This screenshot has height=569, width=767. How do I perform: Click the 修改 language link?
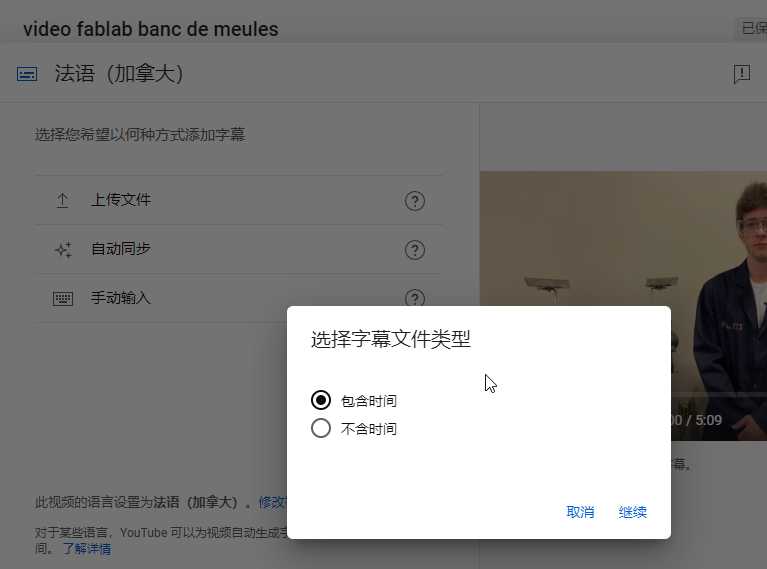273,502
